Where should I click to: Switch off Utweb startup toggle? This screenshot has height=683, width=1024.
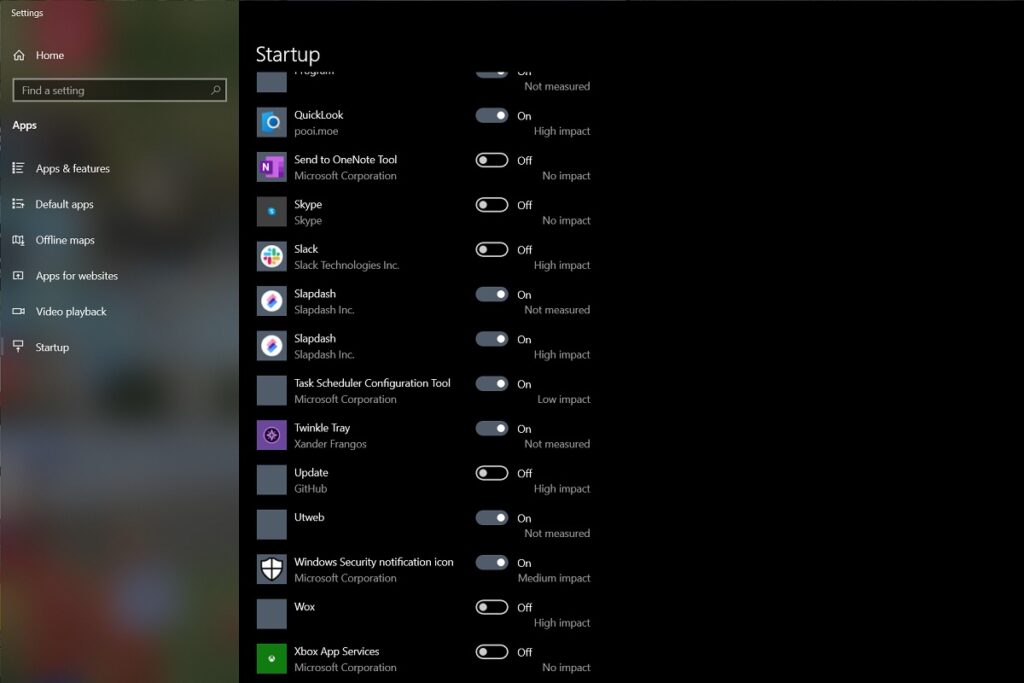[x=492, y=518]
